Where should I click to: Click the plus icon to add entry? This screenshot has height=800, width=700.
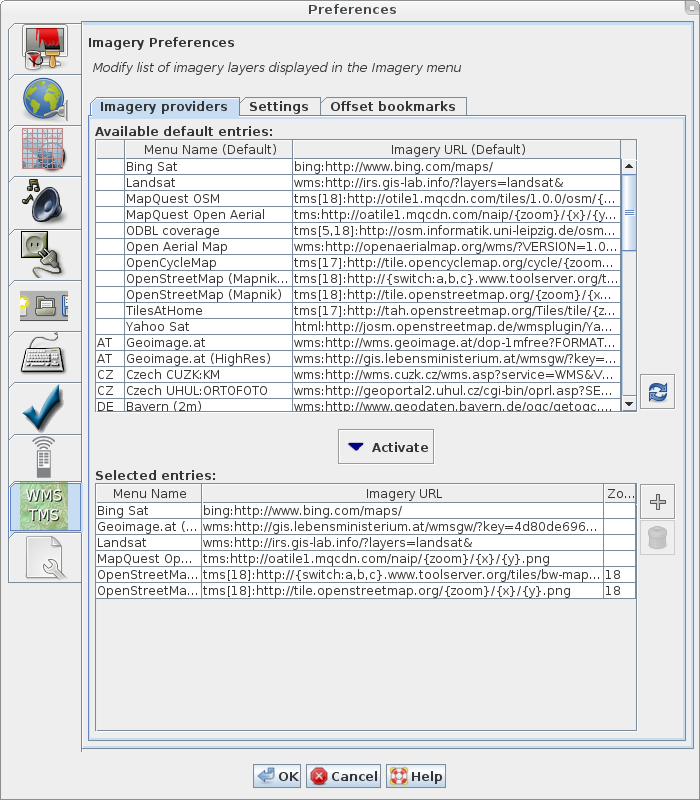point(657,502)
